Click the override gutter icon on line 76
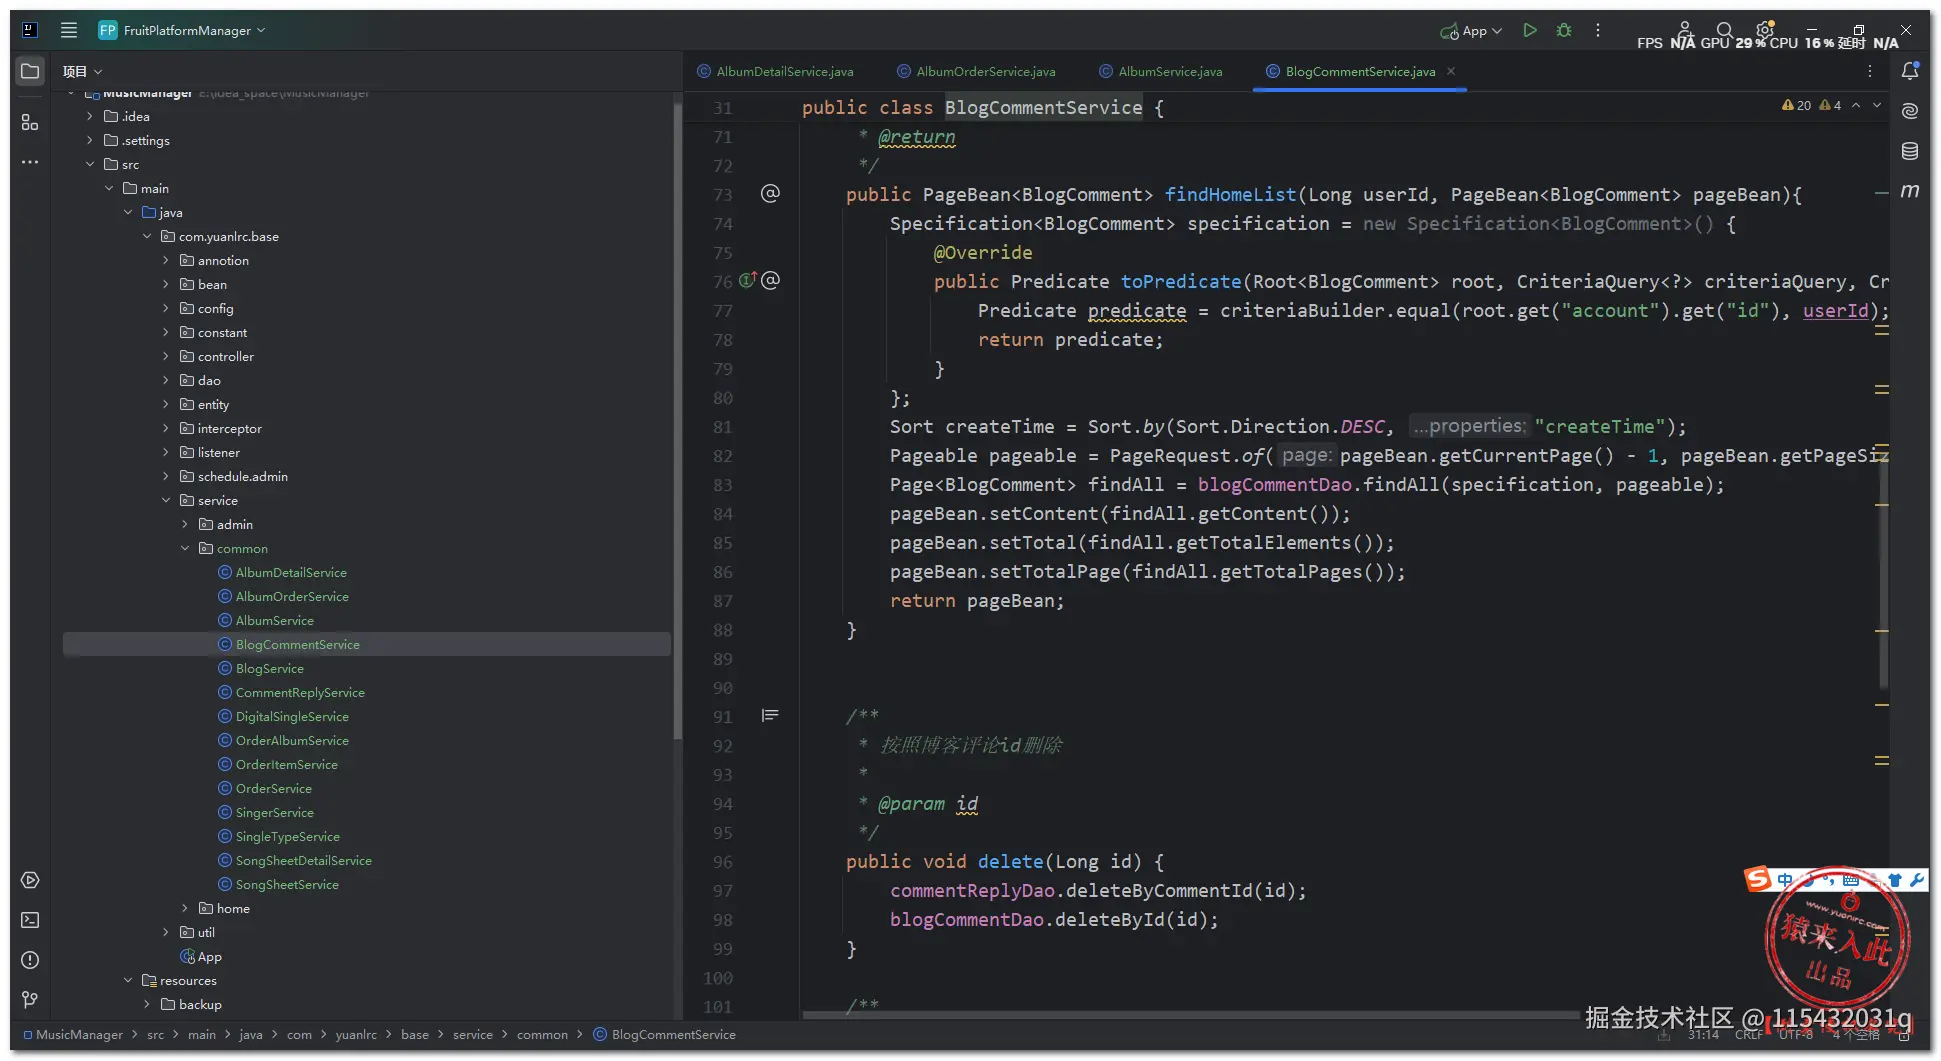The height and width of the screenshot is (1061, 1941). pyautogui.click(x=748, y=281)
